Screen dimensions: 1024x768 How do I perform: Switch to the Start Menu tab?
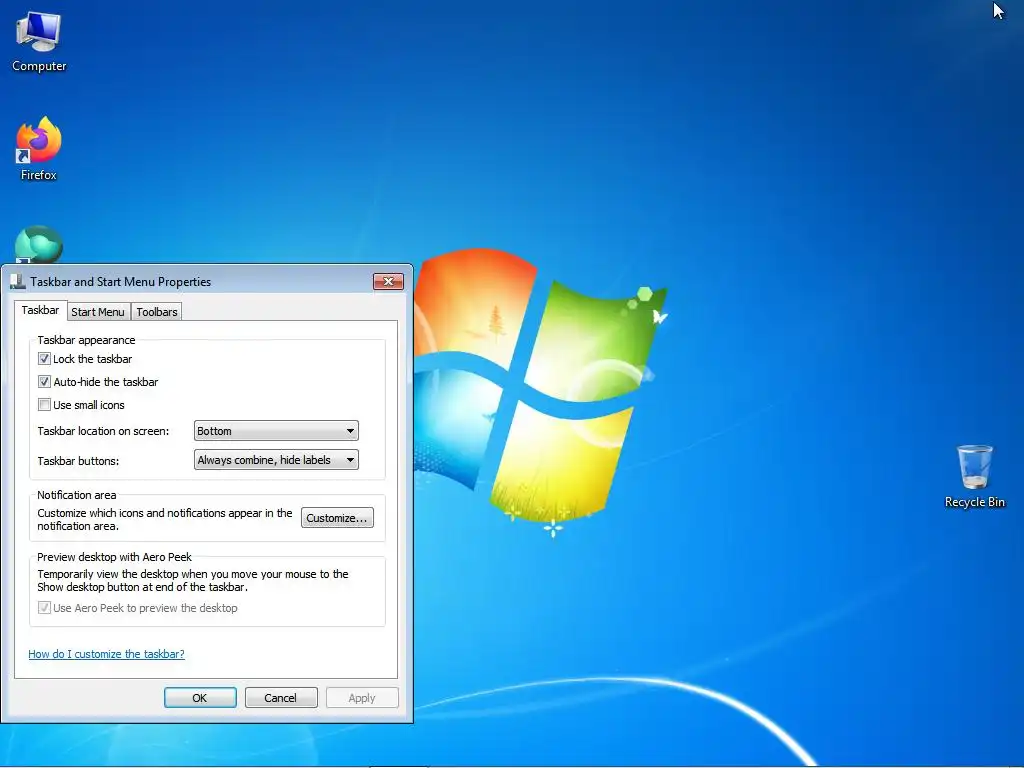coord(97,312)
